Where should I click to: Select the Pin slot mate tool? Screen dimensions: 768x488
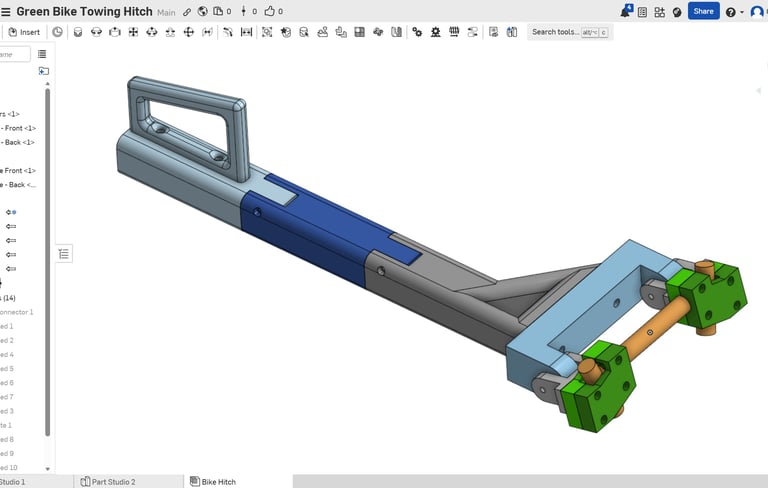click(170, 32)
